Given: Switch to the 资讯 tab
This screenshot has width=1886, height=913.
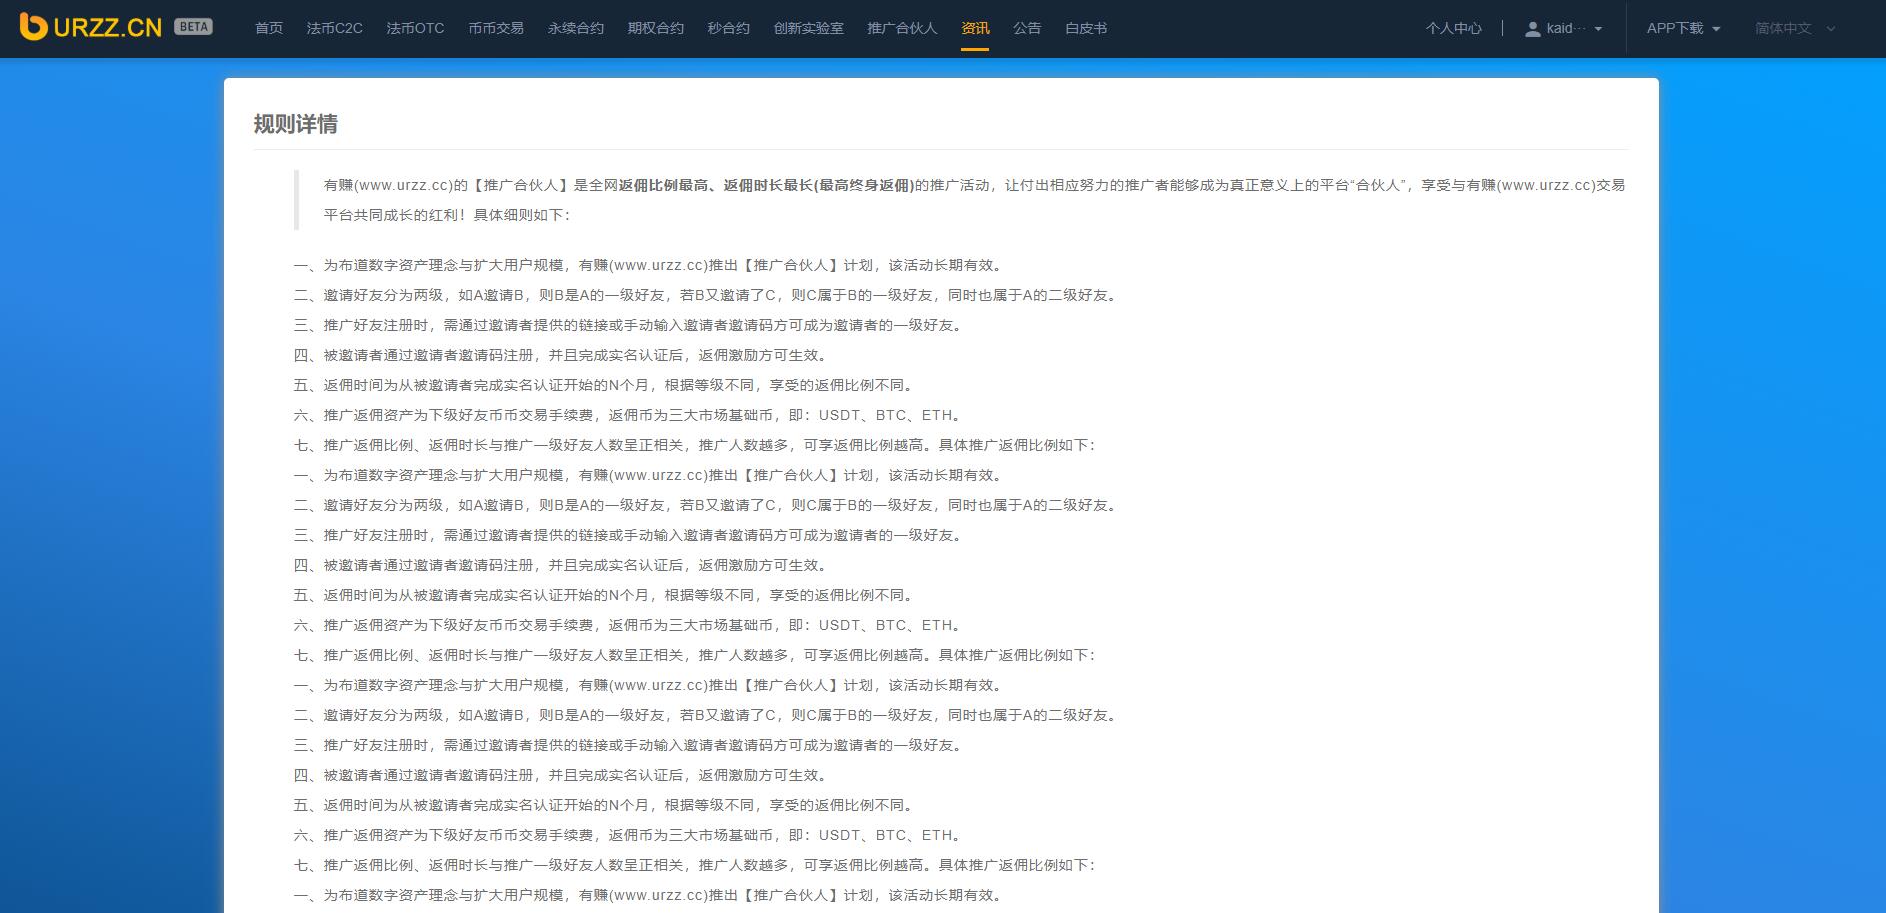Looking at the screenshot, I should [x=975, y=28].
